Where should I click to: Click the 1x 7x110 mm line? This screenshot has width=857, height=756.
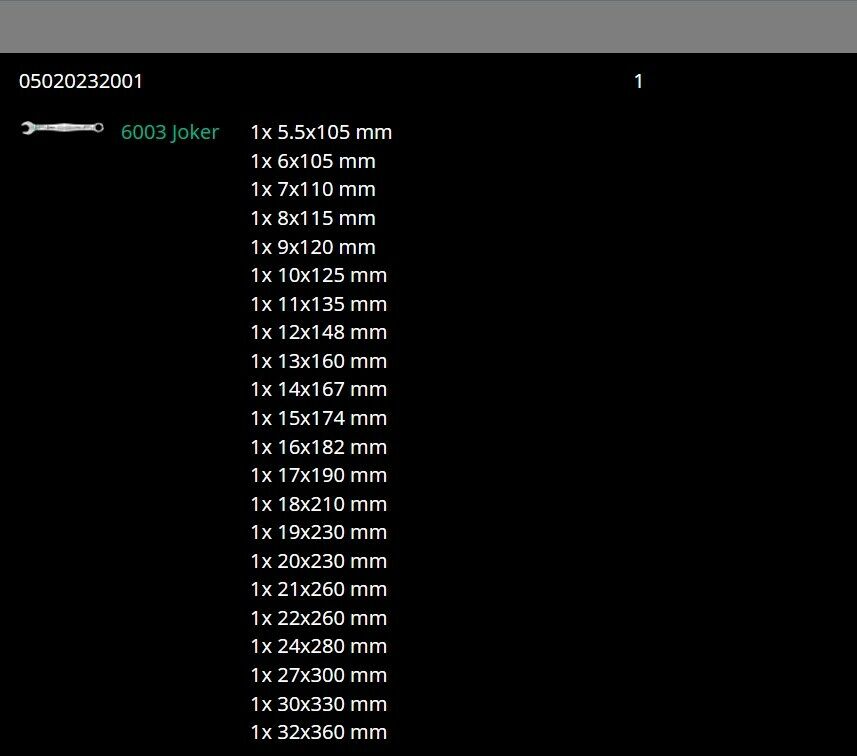coord(312,189)
